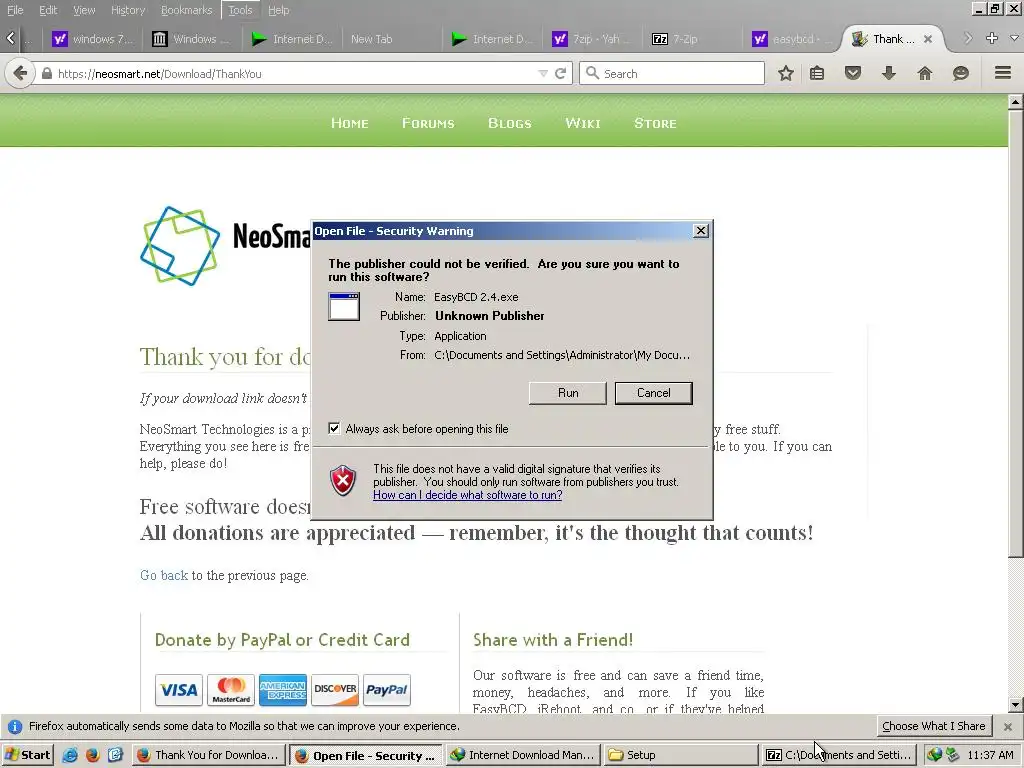Click the Pocket save icon
Screen dimensions: 1024x768
point(852,73)
